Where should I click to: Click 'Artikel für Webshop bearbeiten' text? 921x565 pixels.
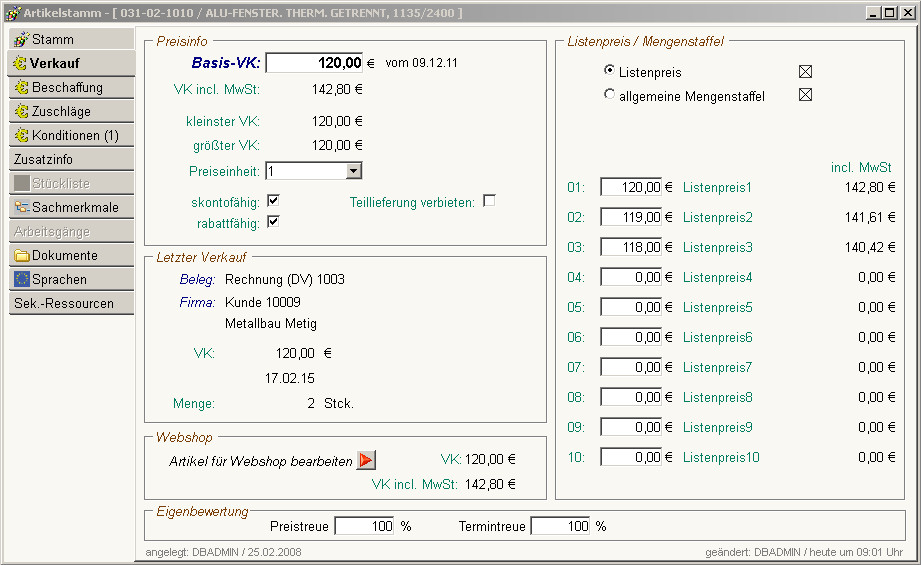point(261,461)
